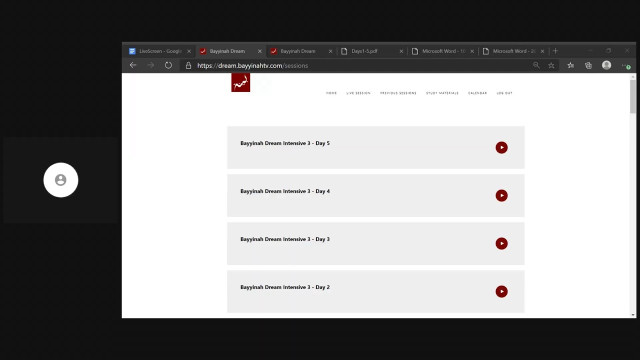The image size is (640, 360).
Task: Switch to the second Bayyinah Dream tab
Action: [301, 51]
